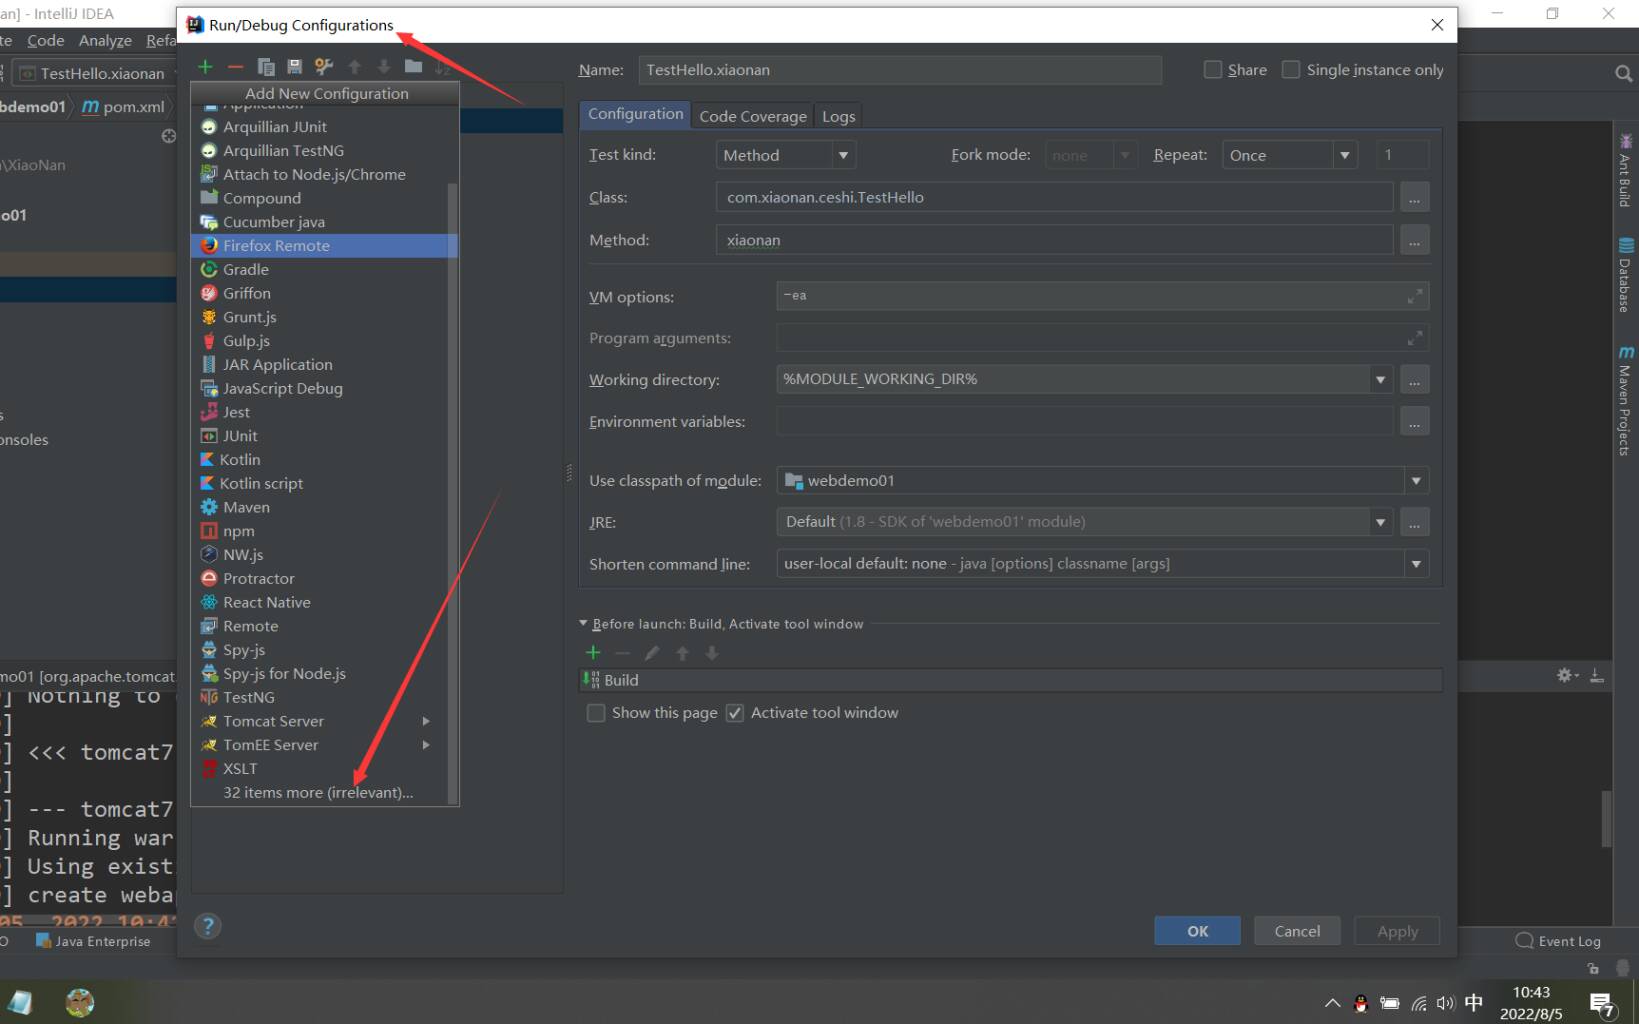The image size is (1639, 1024).
Task: Pick Kotlin script configuration type
Action: (324, 484)
